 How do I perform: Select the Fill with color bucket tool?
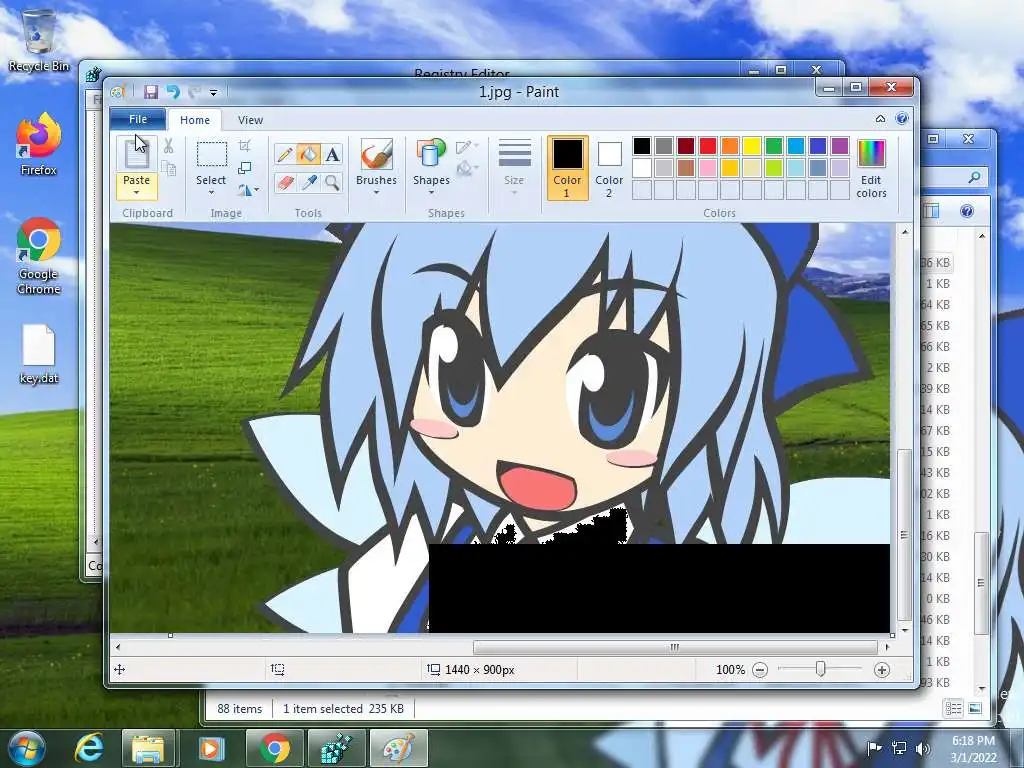coord(308,155)
